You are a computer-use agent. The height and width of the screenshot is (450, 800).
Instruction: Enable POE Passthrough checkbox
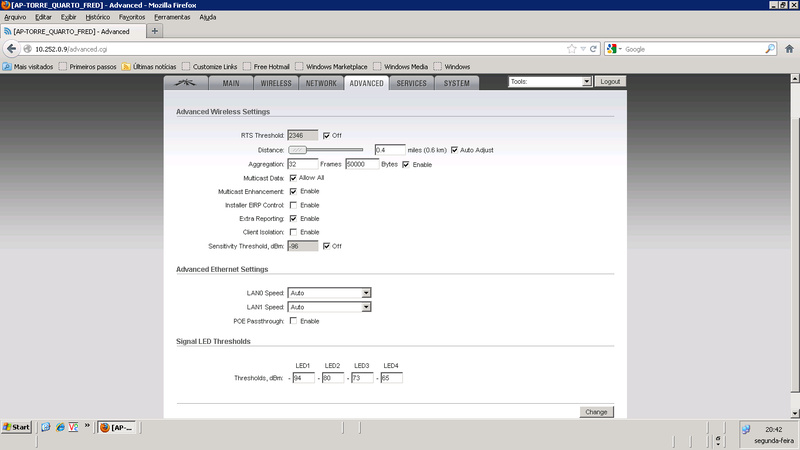coord(293,321)
